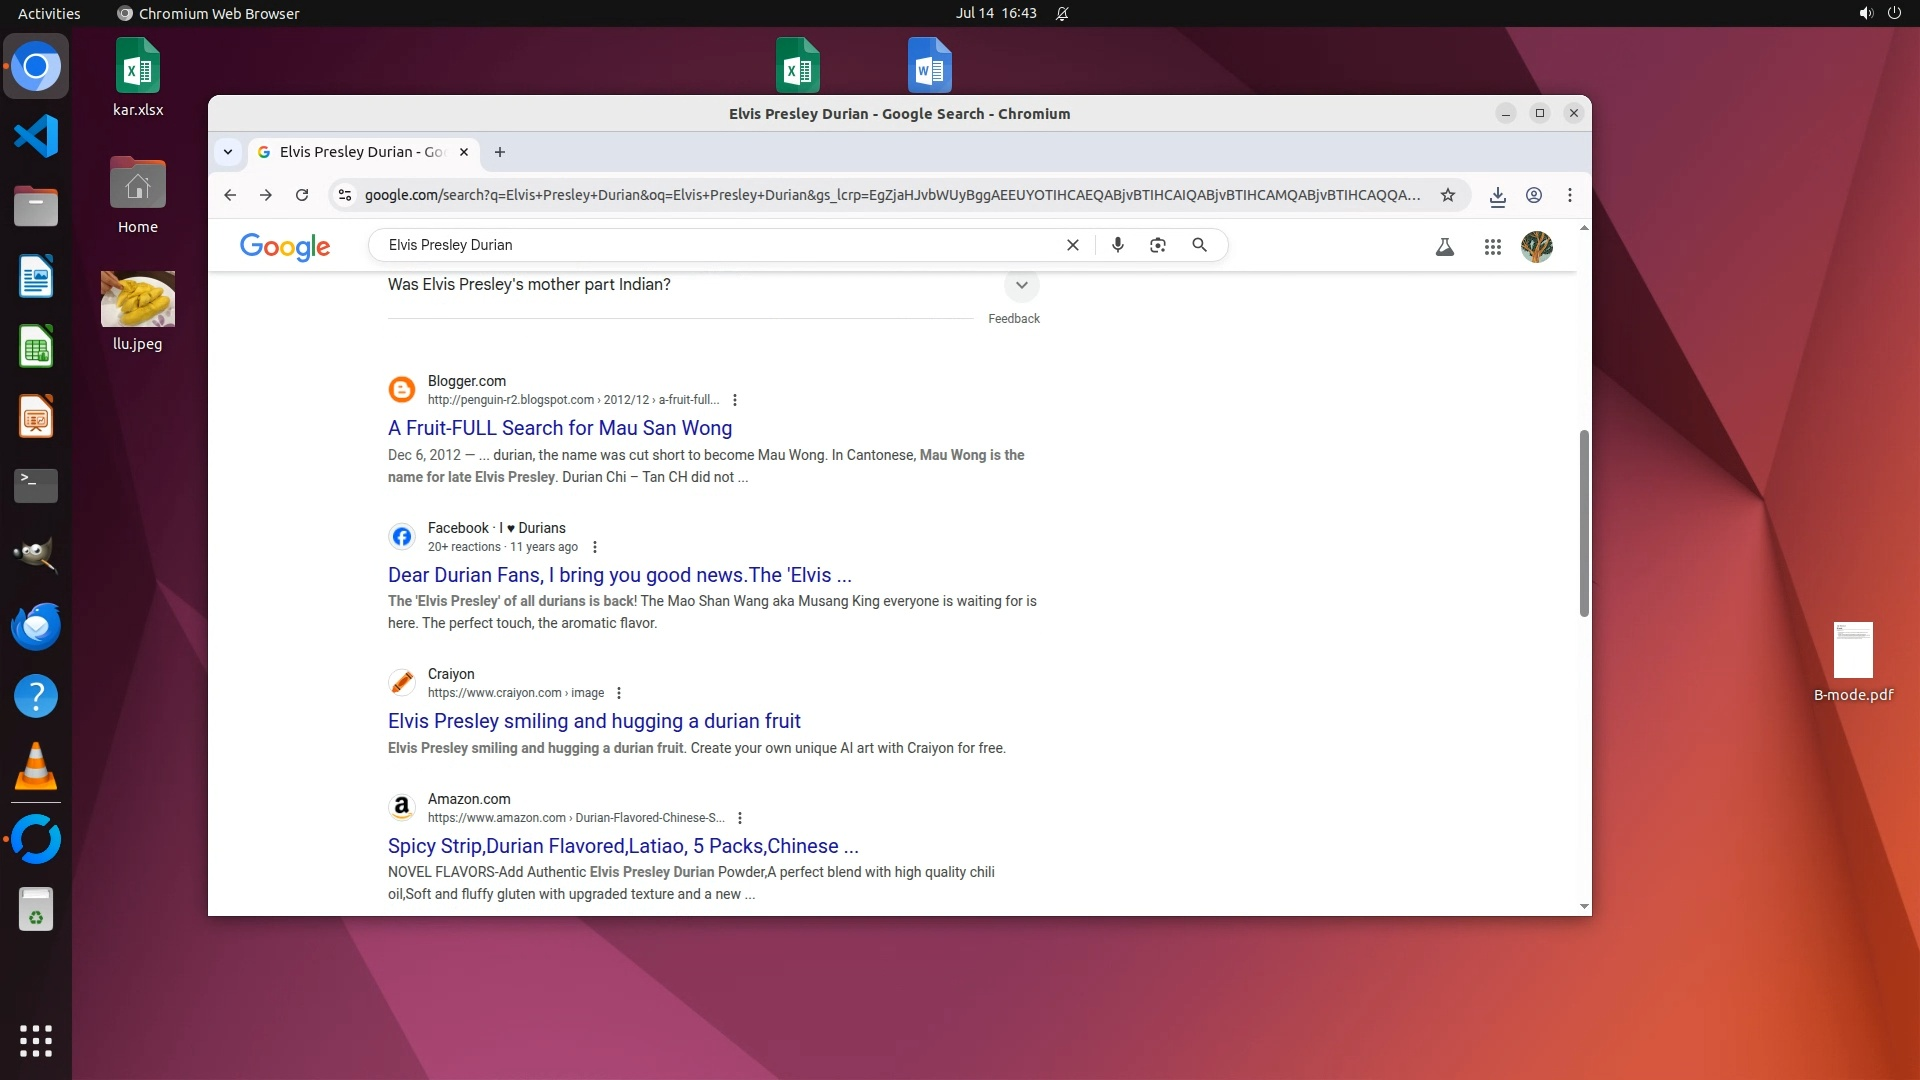Clear the search box text
Viewport: 1920px width, 1080px height.
tap(1073, 245)
